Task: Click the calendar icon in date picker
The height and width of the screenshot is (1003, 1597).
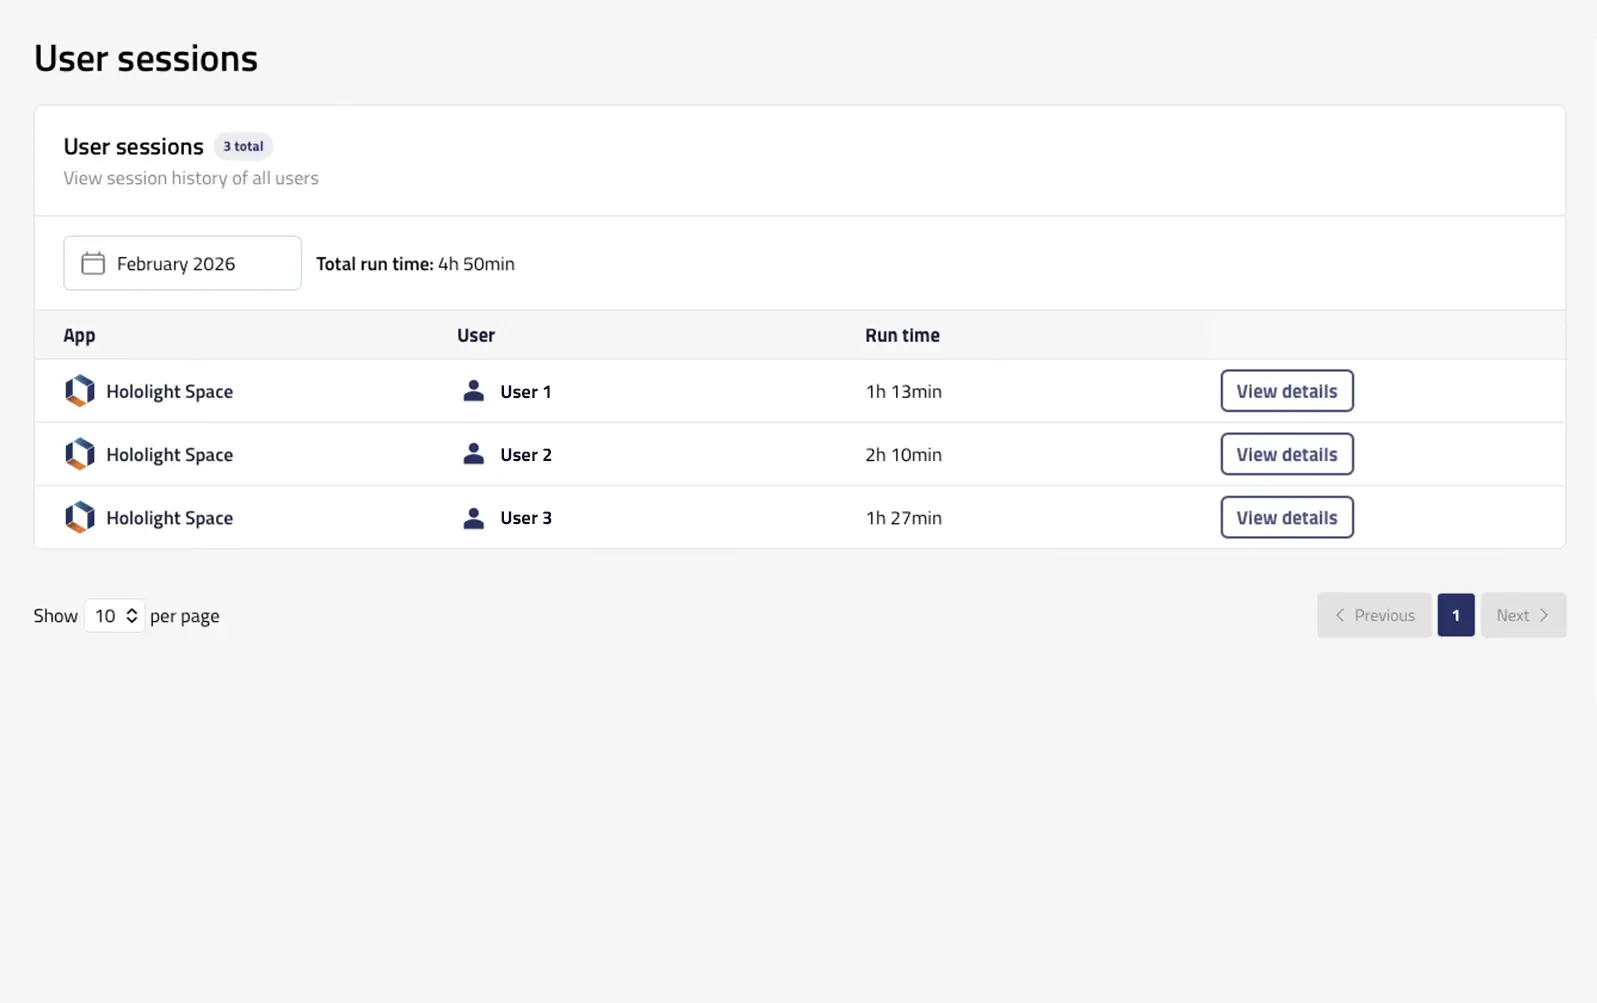Action: [x=93, y=263]
